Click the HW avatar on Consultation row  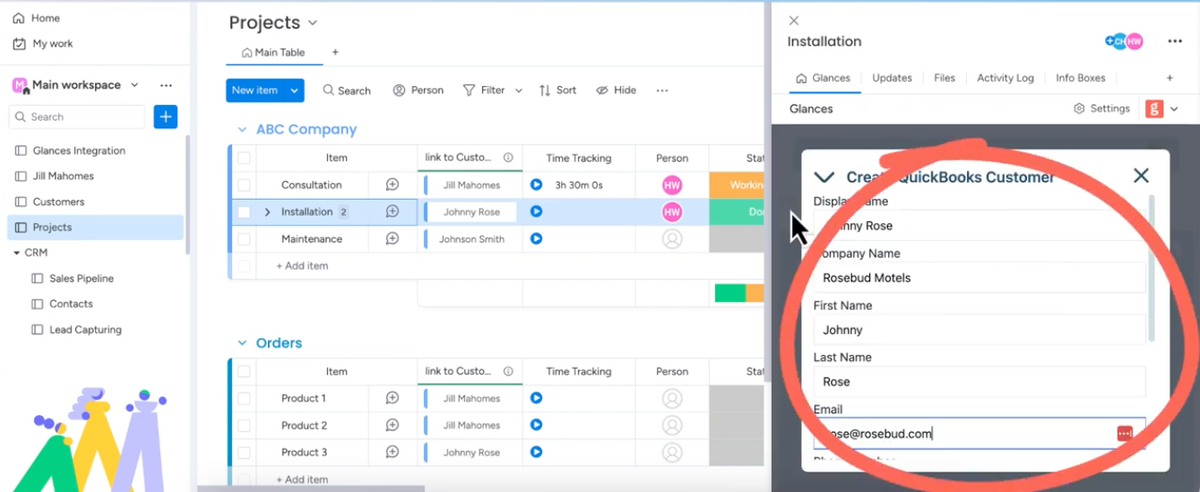tap(672, 185)
